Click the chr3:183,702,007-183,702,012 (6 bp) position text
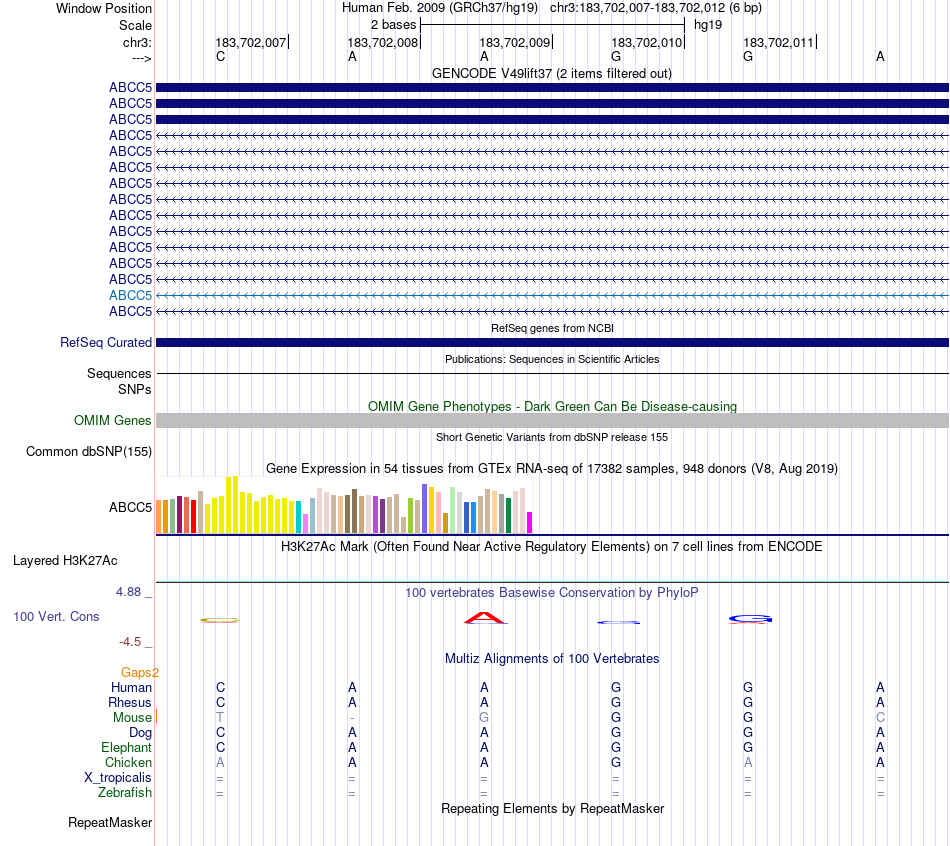This screenshot has width=950, height=846. pos(656,8)
